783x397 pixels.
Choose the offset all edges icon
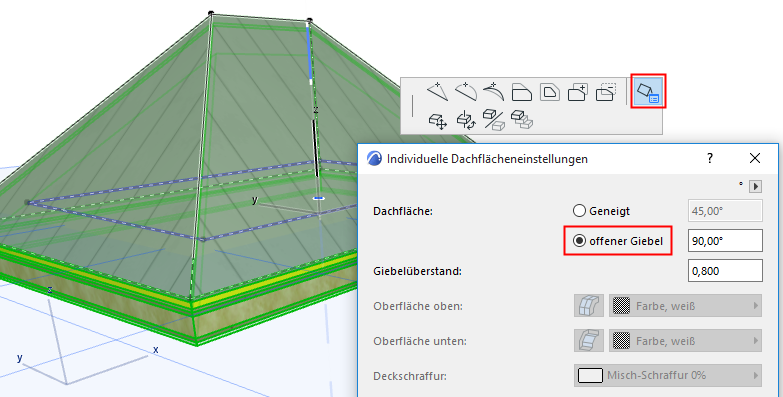(x=549, y=92)
